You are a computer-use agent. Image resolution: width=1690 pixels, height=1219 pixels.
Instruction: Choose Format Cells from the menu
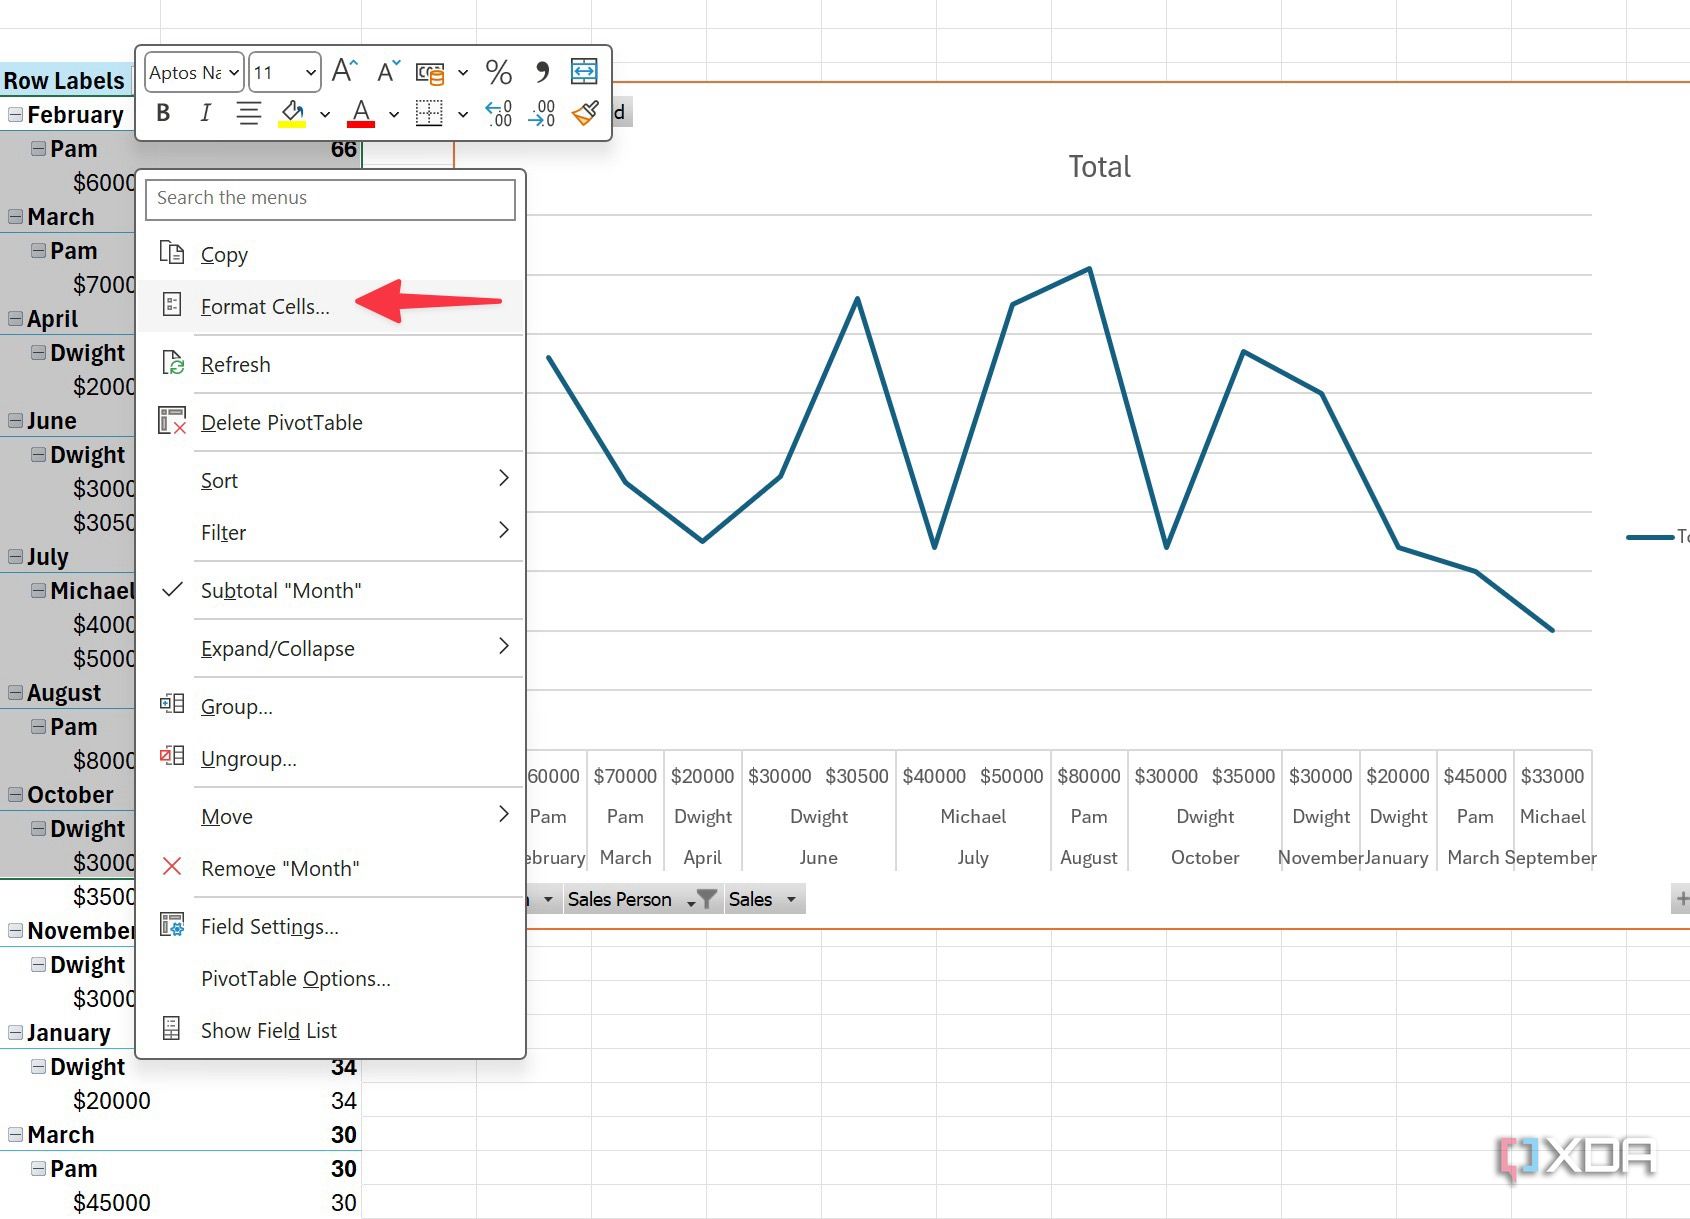click(x=264, y=306)
